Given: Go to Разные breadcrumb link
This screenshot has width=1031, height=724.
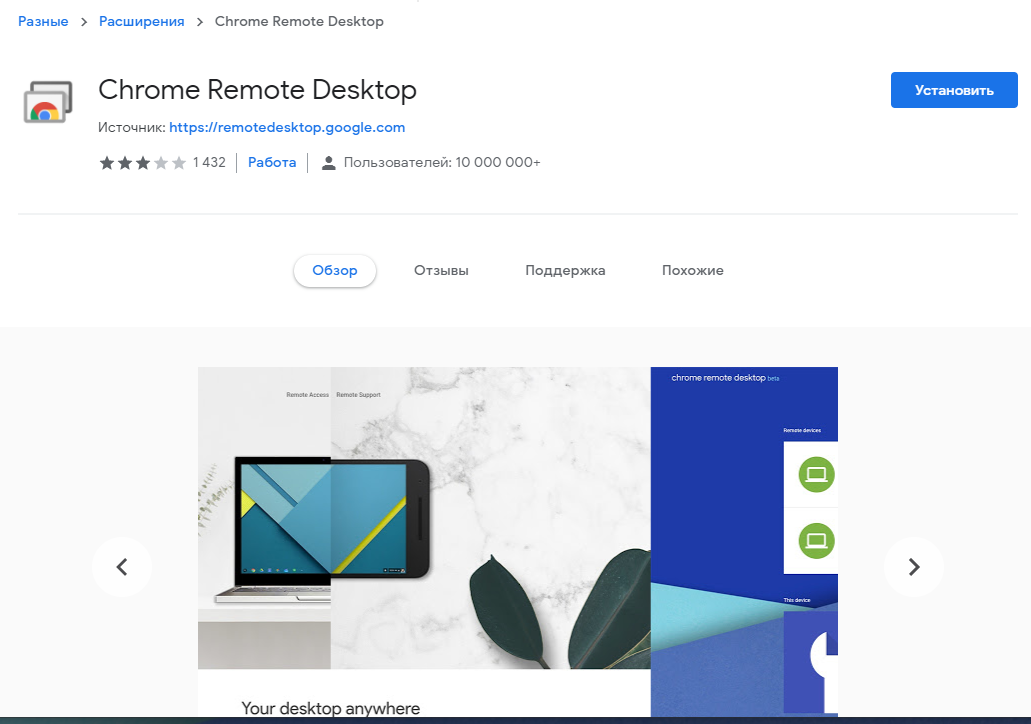Looking at the screenshot, I should (43, 22).
